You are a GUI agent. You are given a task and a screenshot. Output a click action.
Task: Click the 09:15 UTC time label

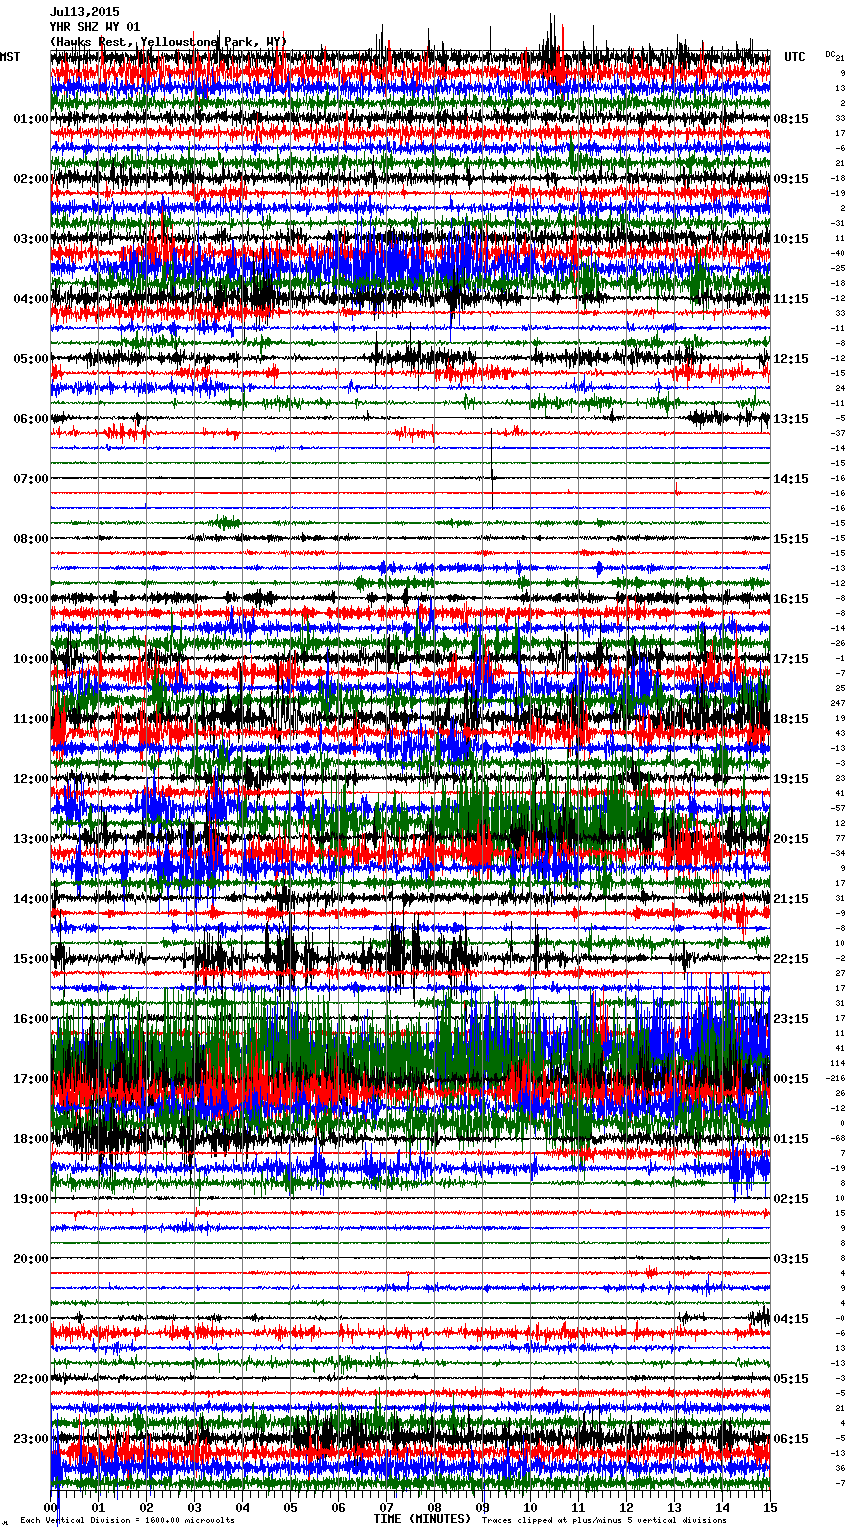coord(791,179)
